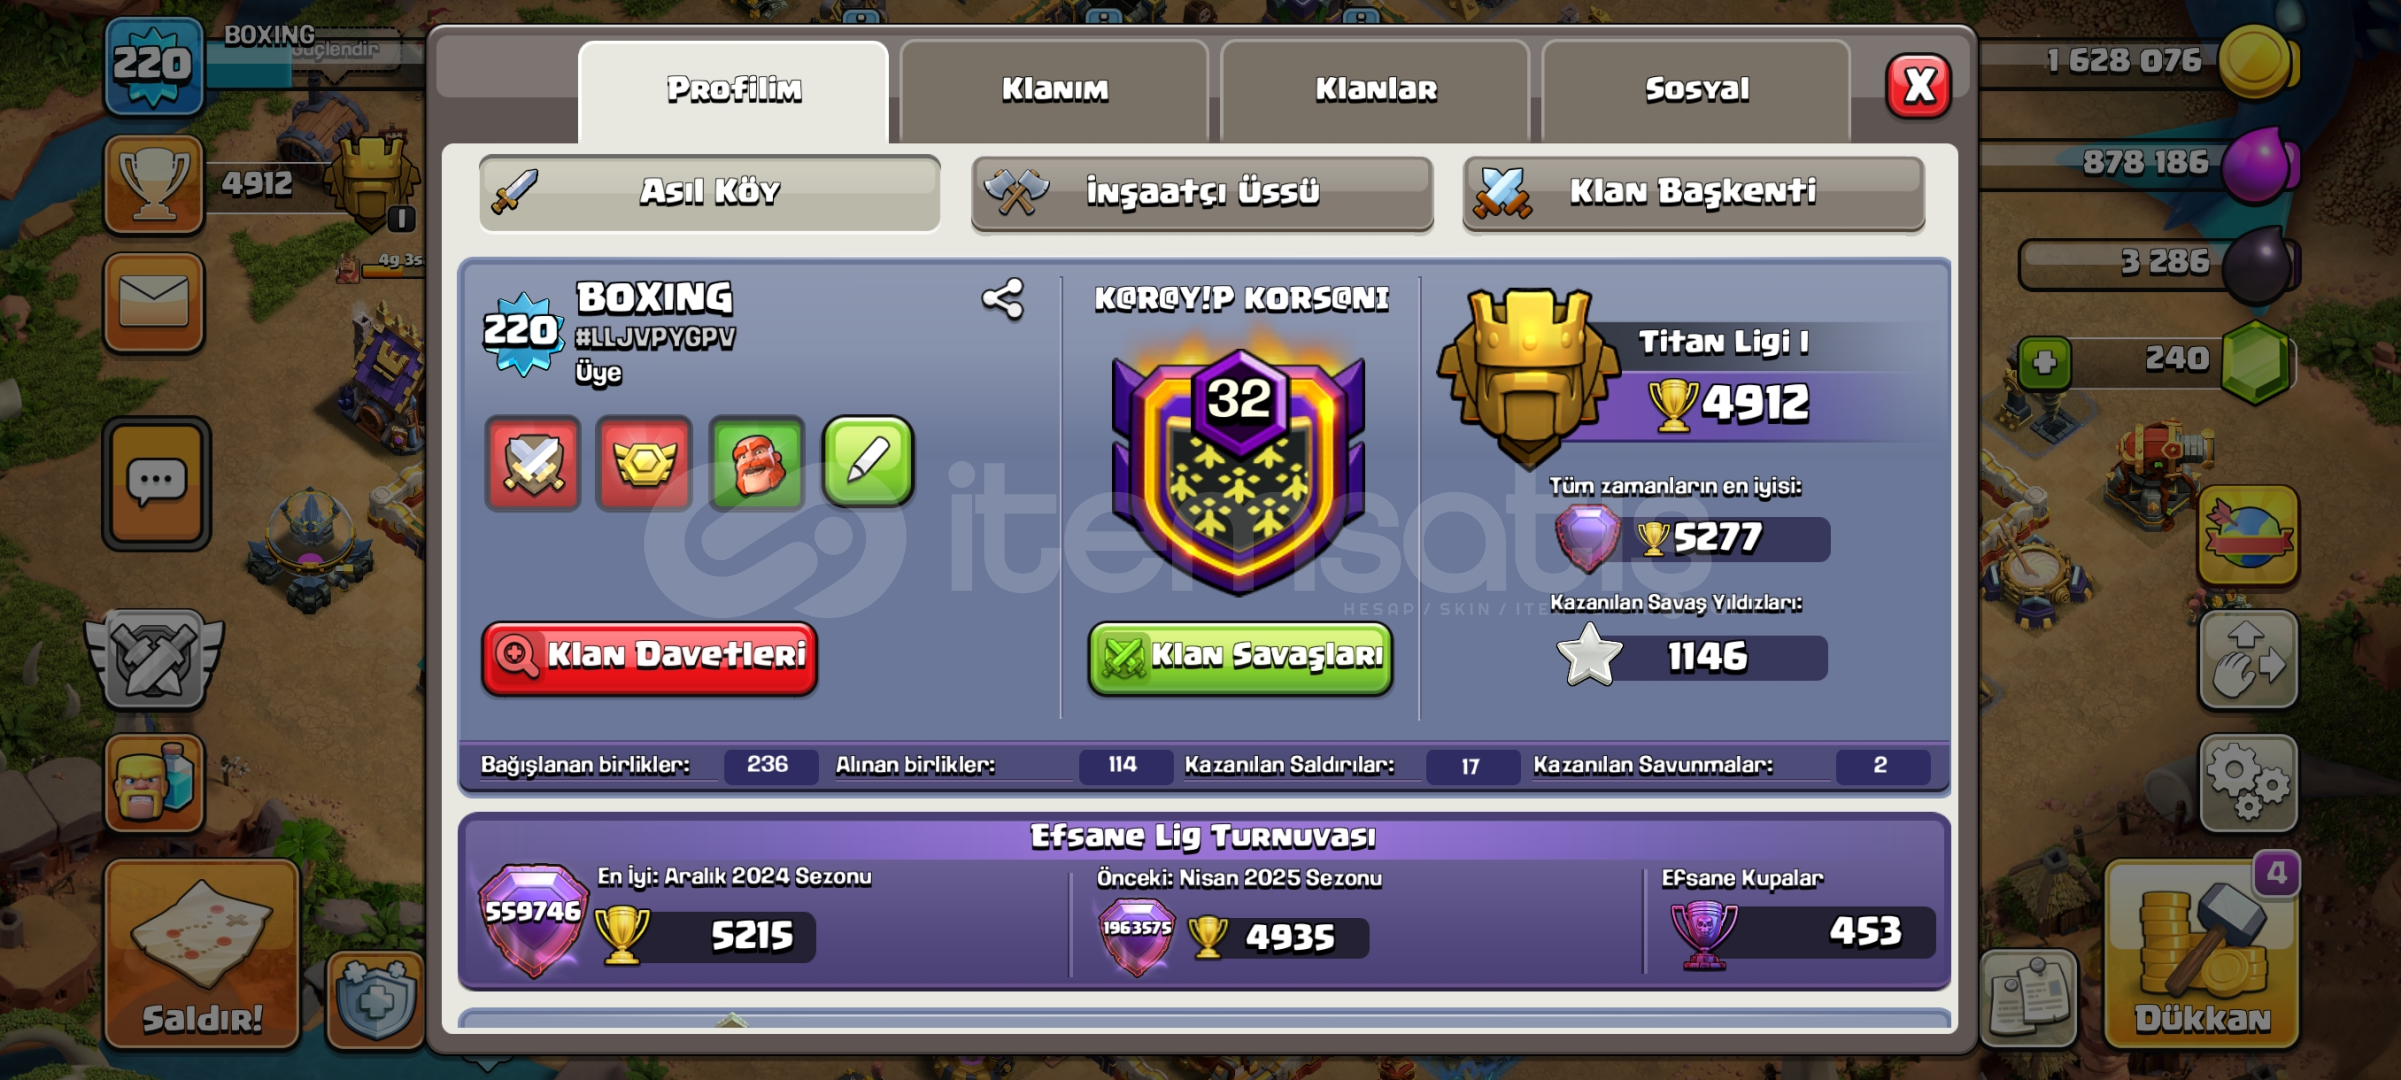Click the Klan Davetleri button
This screenshot has width=2401, height=1080.
(650, 657)
